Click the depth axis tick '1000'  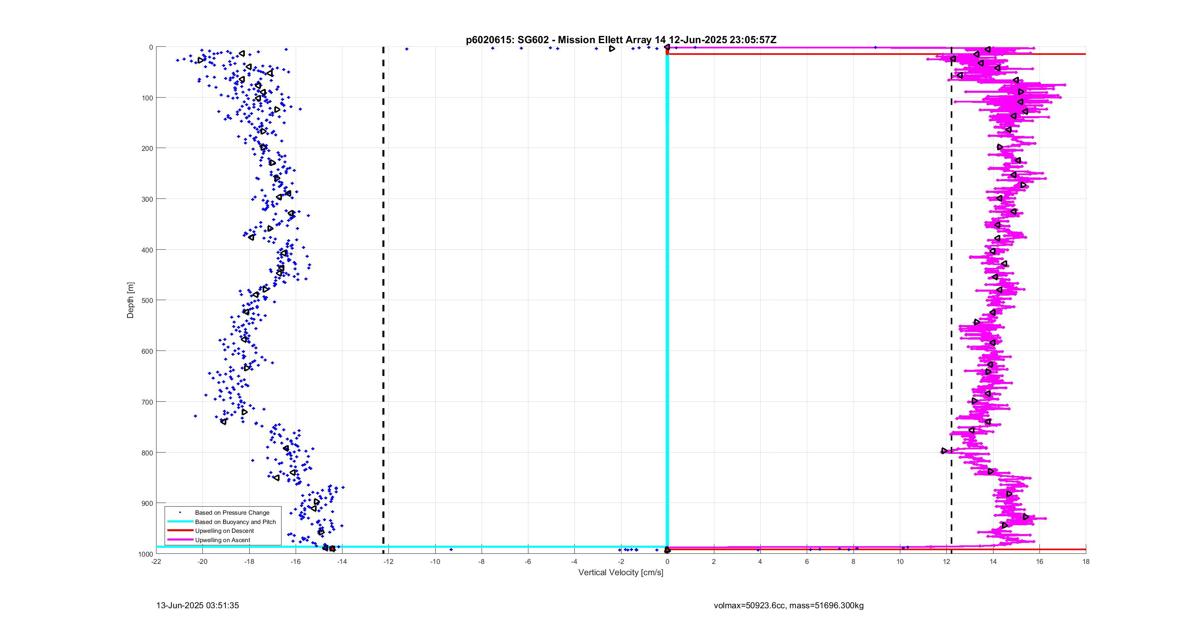point(144,554)
